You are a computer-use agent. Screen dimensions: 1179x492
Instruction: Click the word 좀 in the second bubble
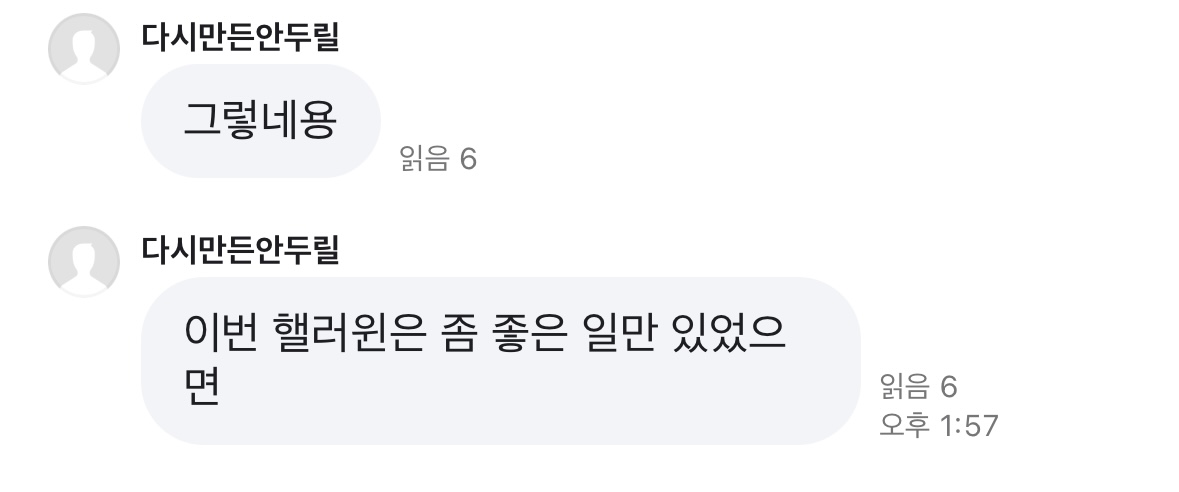pyautogui.click(x=458, y=332)
